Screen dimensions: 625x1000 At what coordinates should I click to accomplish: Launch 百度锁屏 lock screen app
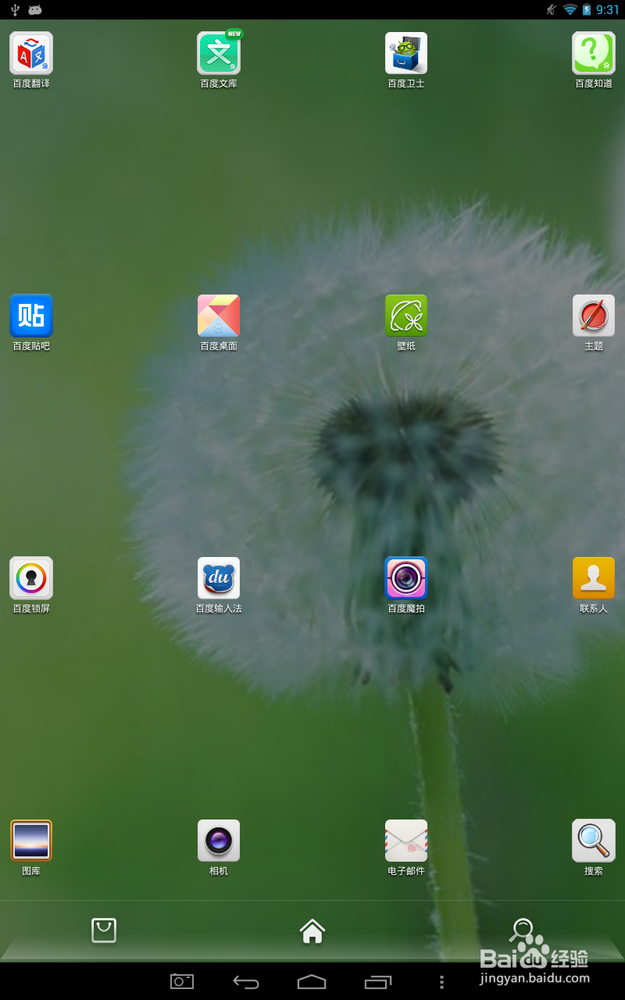[x=31, y=578]
